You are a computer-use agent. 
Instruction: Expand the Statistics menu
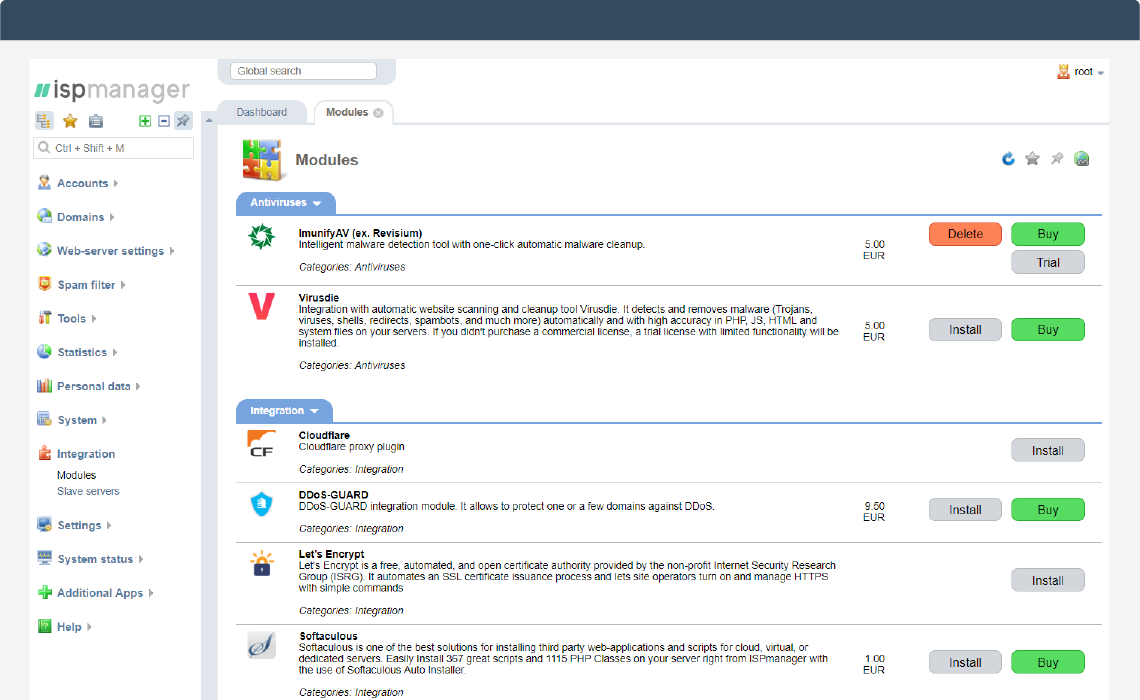[77, 352]
